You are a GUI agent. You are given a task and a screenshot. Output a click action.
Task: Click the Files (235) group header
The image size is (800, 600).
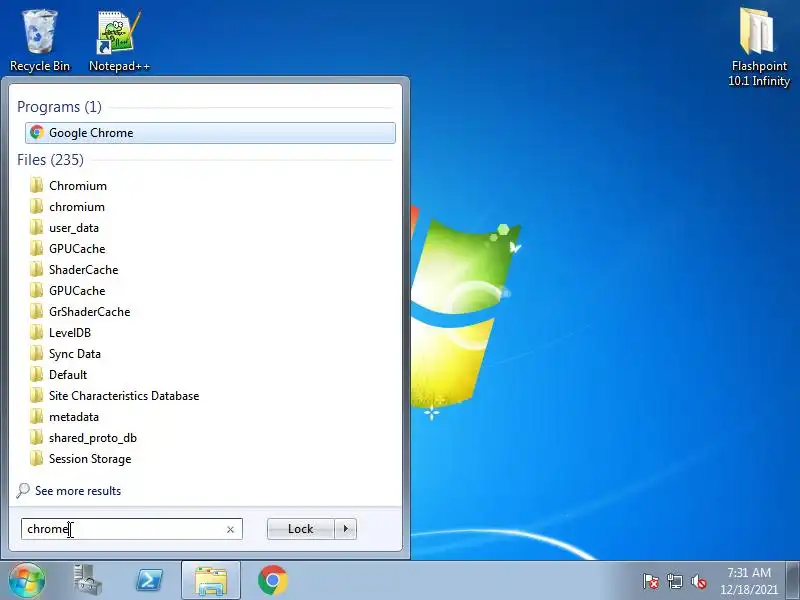point(50,160)
